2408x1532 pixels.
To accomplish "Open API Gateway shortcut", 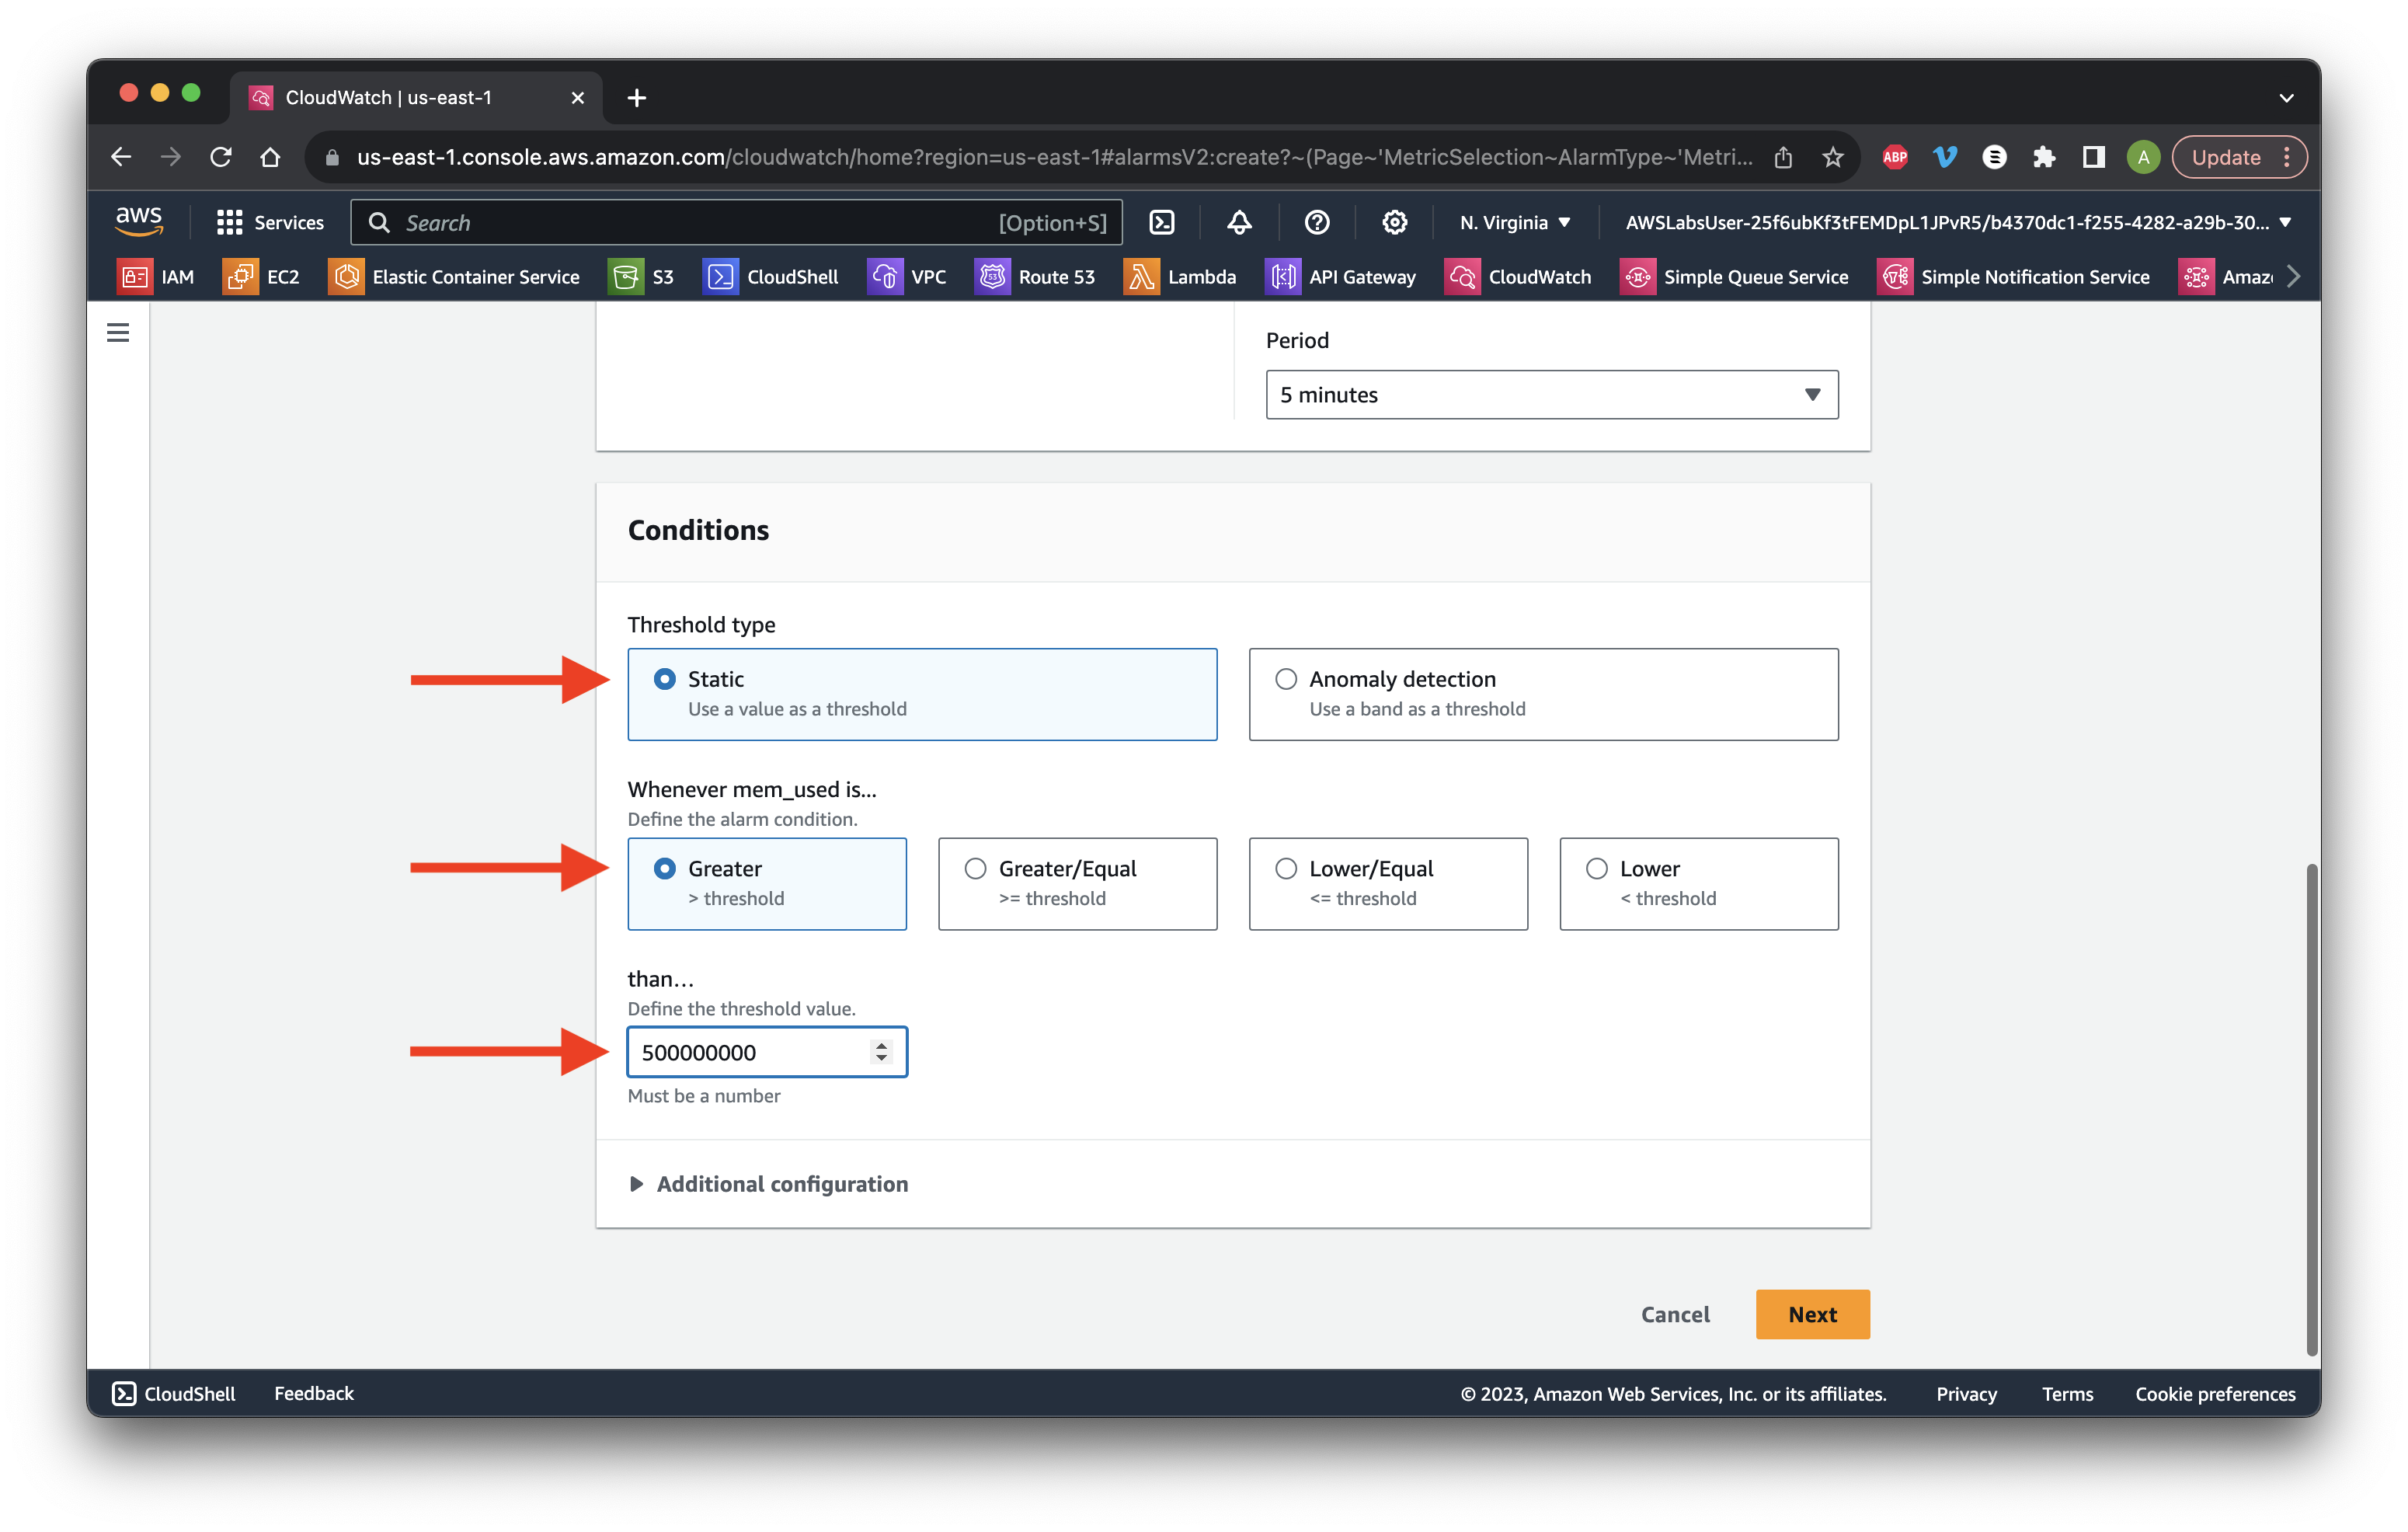I will (x=1341, y=277).
